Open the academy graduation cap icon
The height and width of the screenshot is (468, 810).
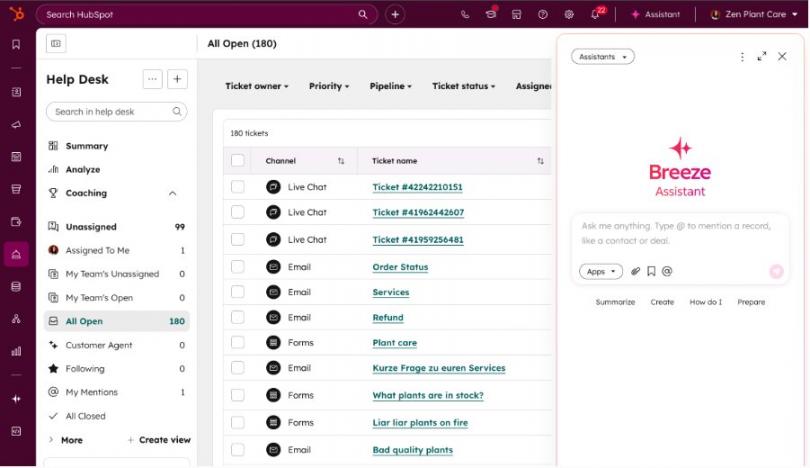491,14
